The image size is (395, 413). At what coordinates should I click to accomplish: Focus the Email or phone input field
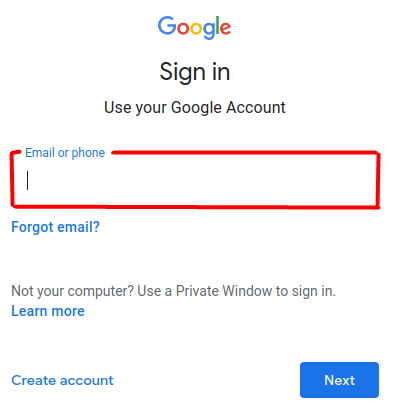click(195, 180)
